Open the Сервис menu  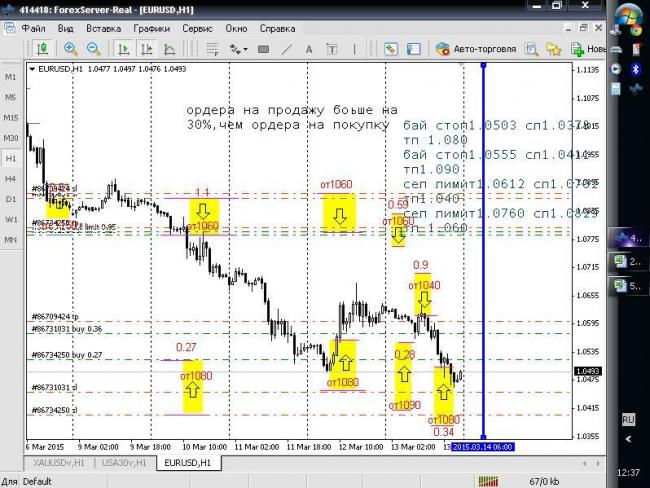click(x=198, y=29)
